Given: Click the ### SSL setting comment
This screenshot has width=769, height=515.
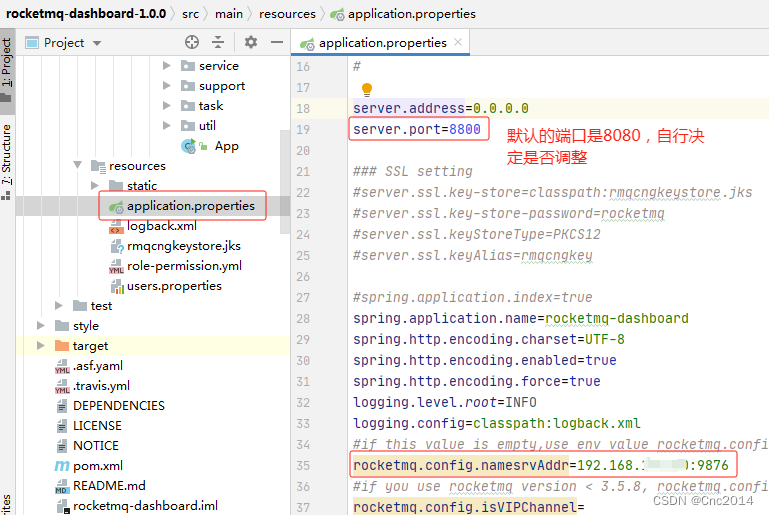Looking at the screenshot, I should [x=412, y=171].
